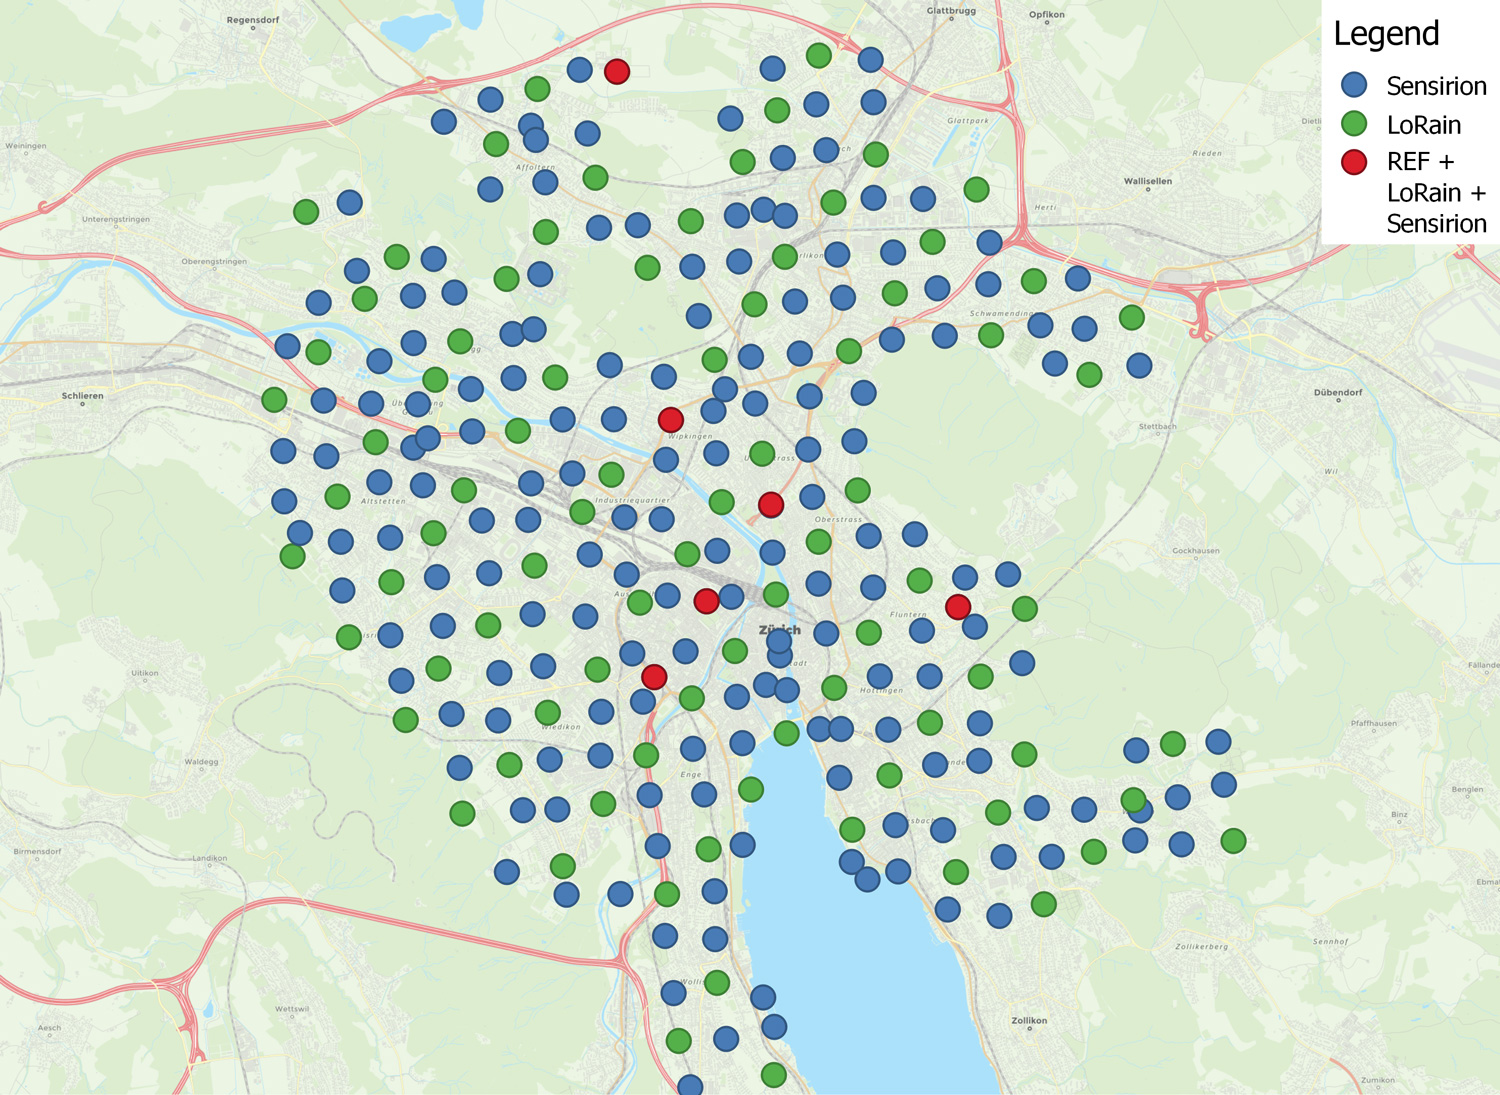This screenshot has width=1500, height=1095.
Task: Select the LoRain legend label beside the green circle
Action: 1424,125
